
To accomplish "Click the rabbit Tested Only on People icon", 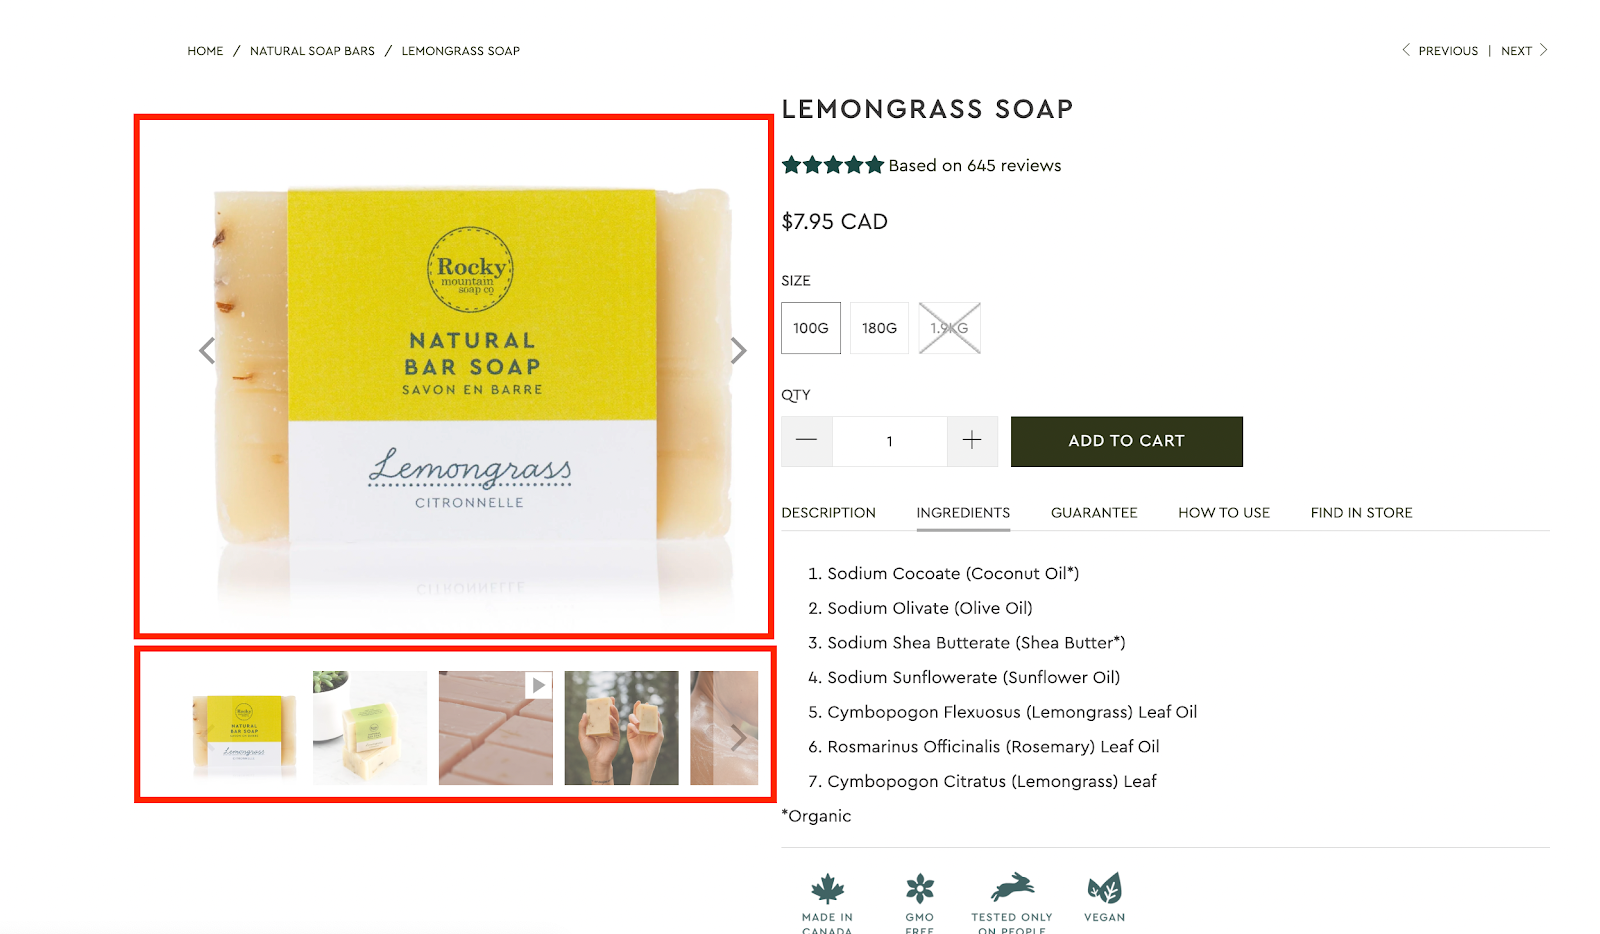I will [1012, 887].
